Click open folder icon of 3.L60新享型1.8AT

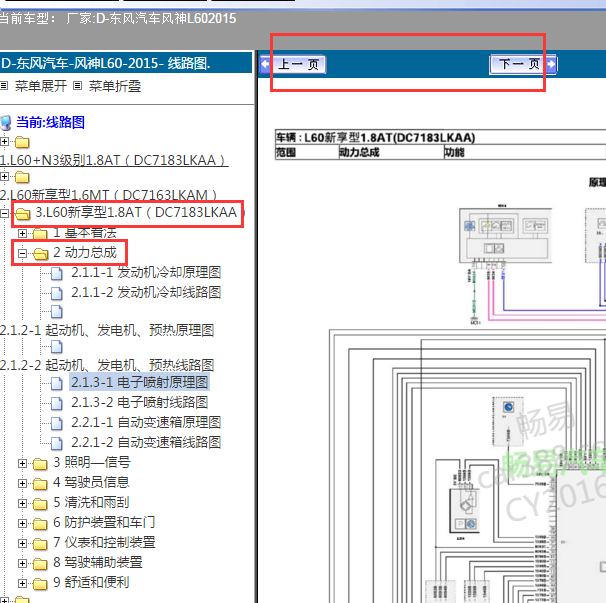[x=23, y=213]
